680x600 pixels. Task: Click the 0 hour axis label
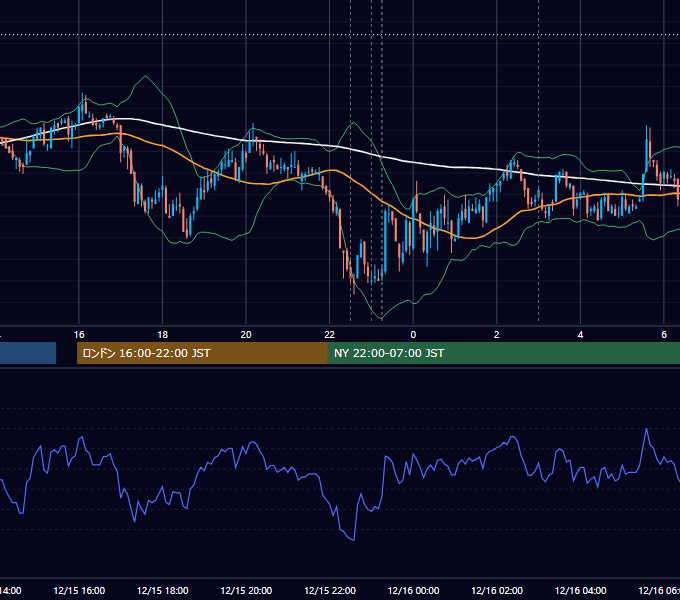[x=413, y=335]
